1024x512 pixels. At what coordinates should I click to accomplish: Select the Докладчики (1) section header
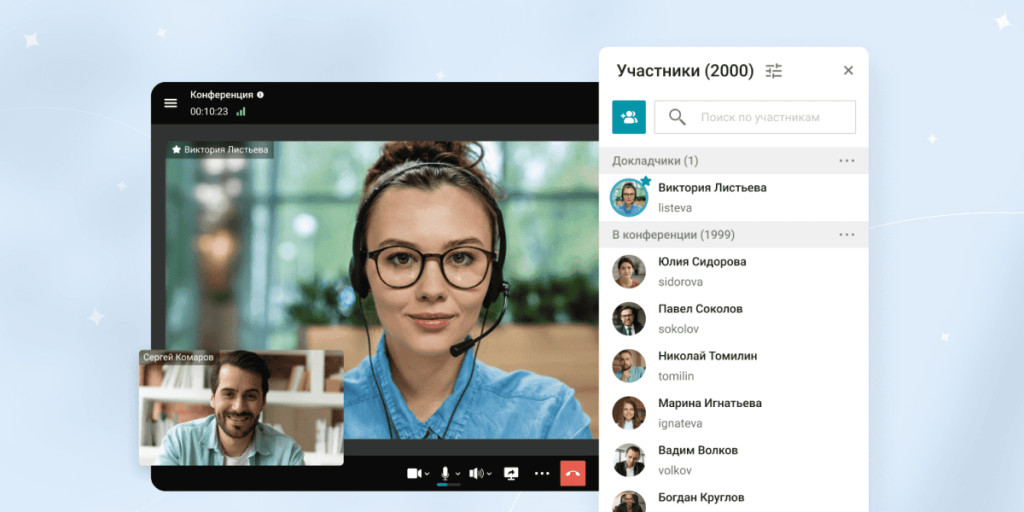733,161
